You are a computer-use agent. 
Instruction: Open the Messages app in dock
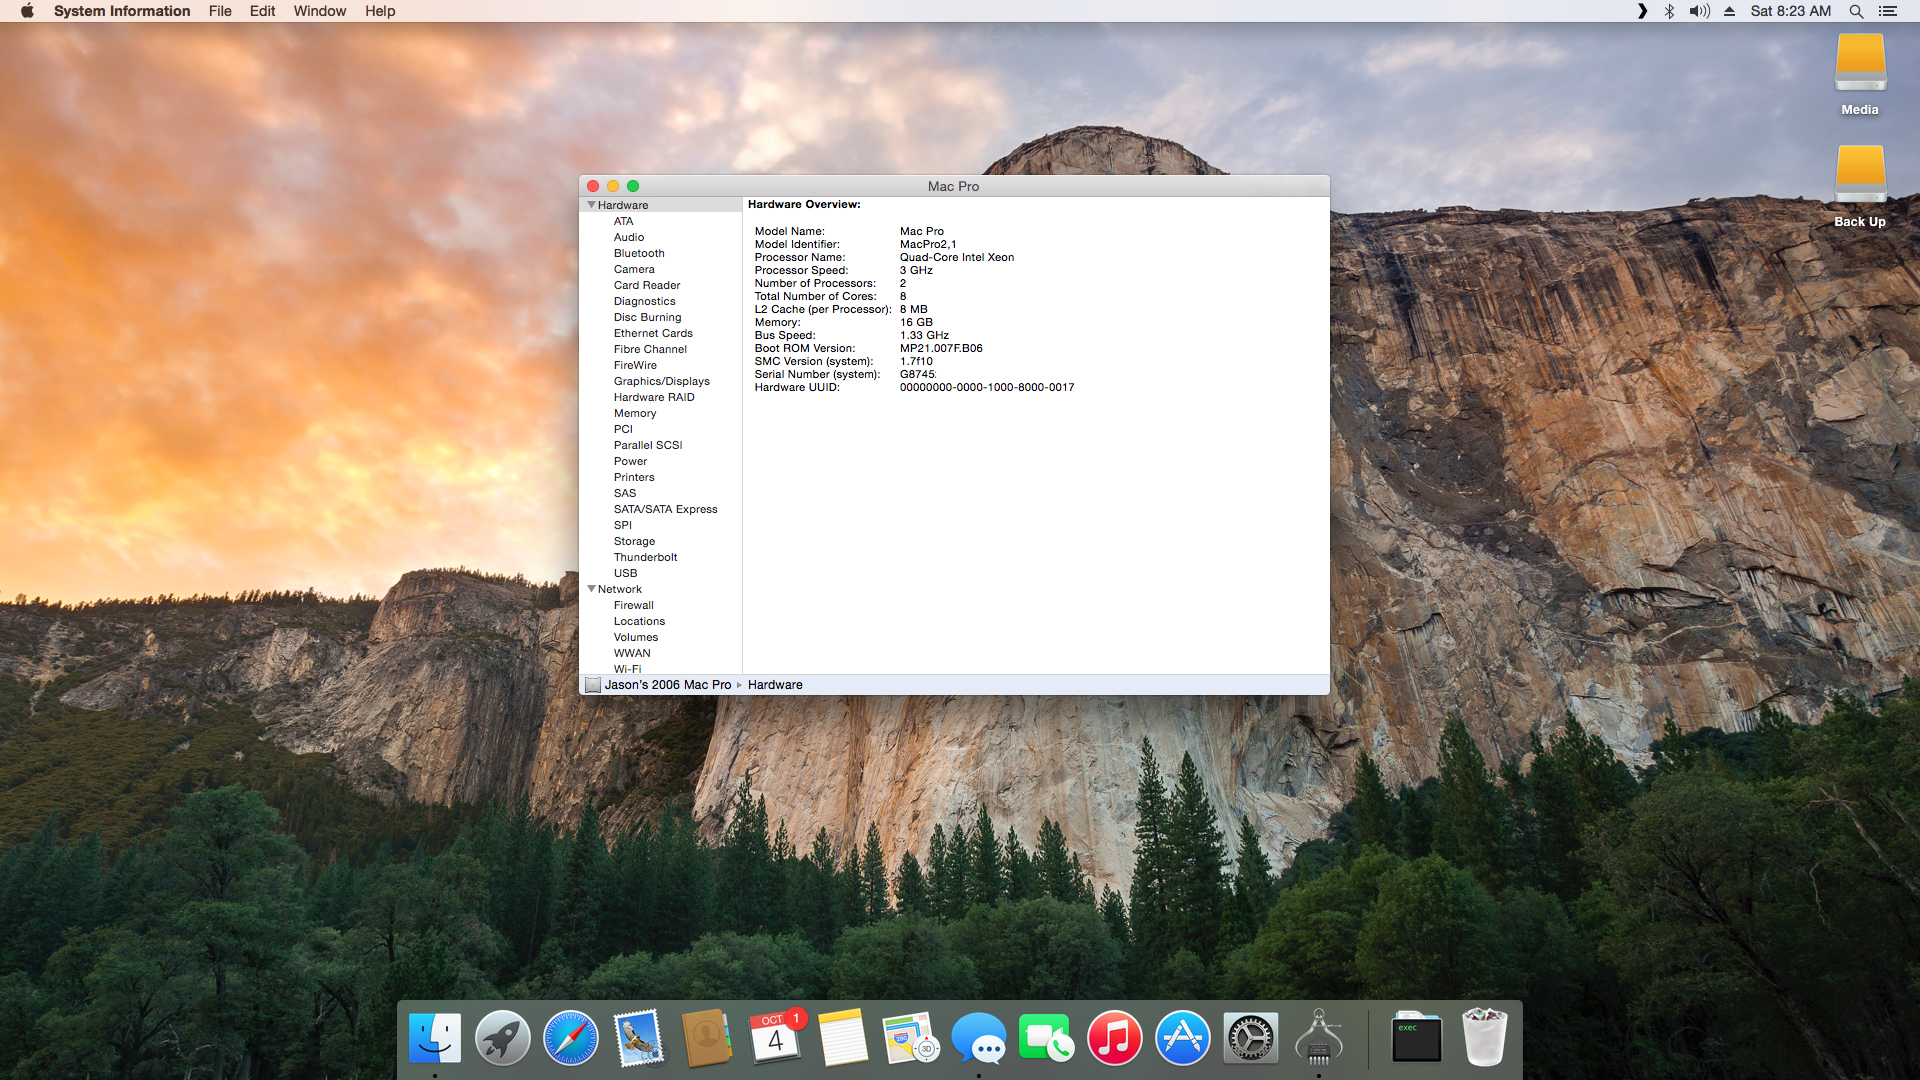pos(978,1038)
